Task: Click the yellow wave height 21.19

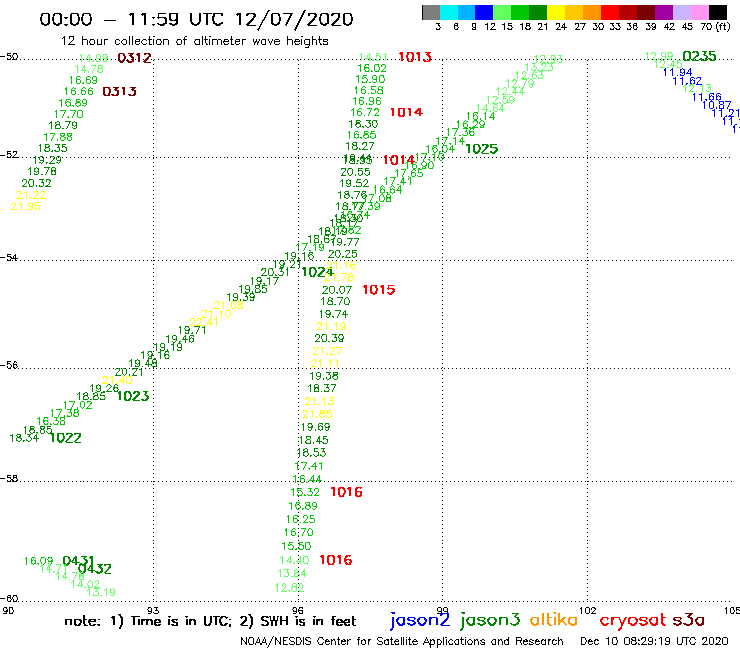Action: click(331, 326)
